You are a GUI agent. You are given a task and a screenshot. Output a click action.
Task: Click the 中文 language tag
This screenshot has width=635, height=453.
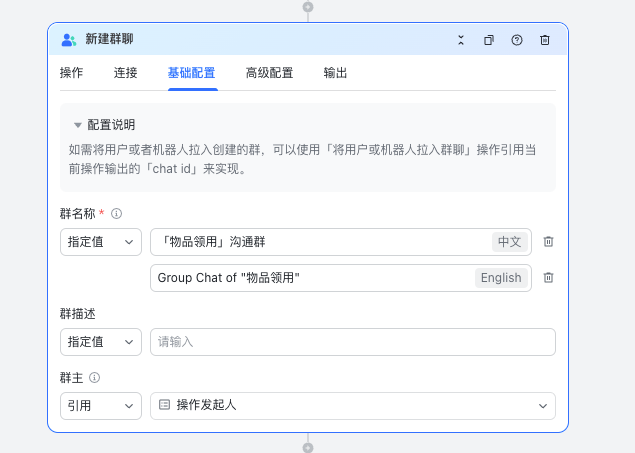click(x=509, y=242)
